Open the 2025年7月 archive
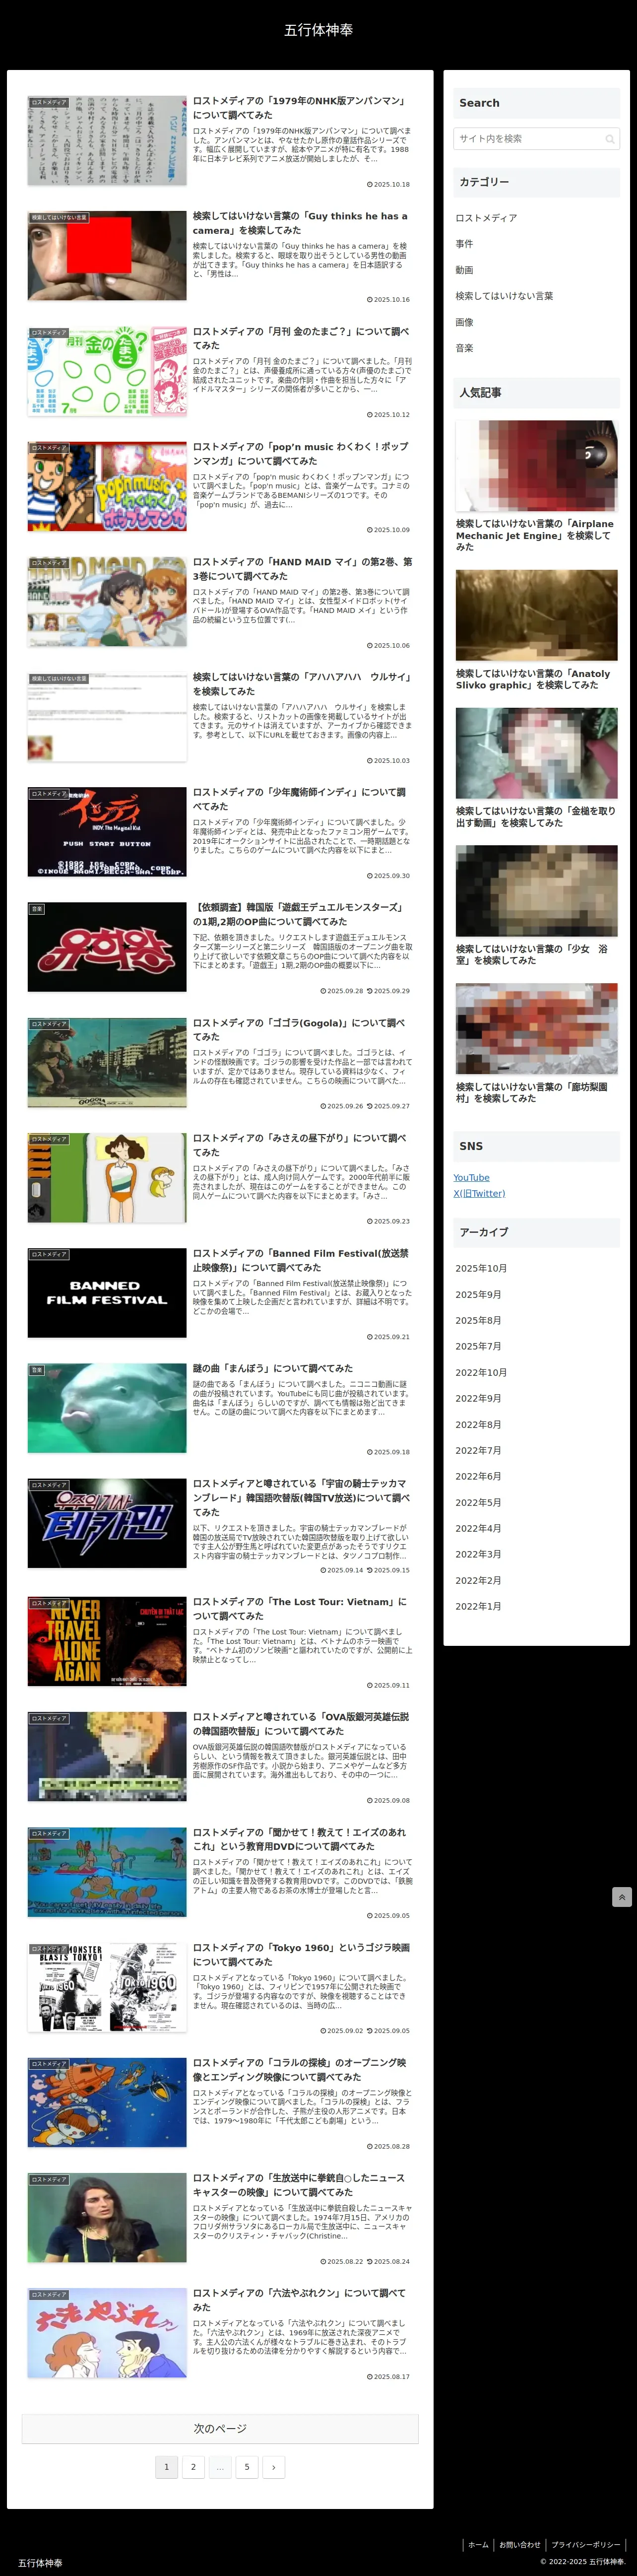The width and height of the screenshot is (637, 2576). (x=478, y=1346)
